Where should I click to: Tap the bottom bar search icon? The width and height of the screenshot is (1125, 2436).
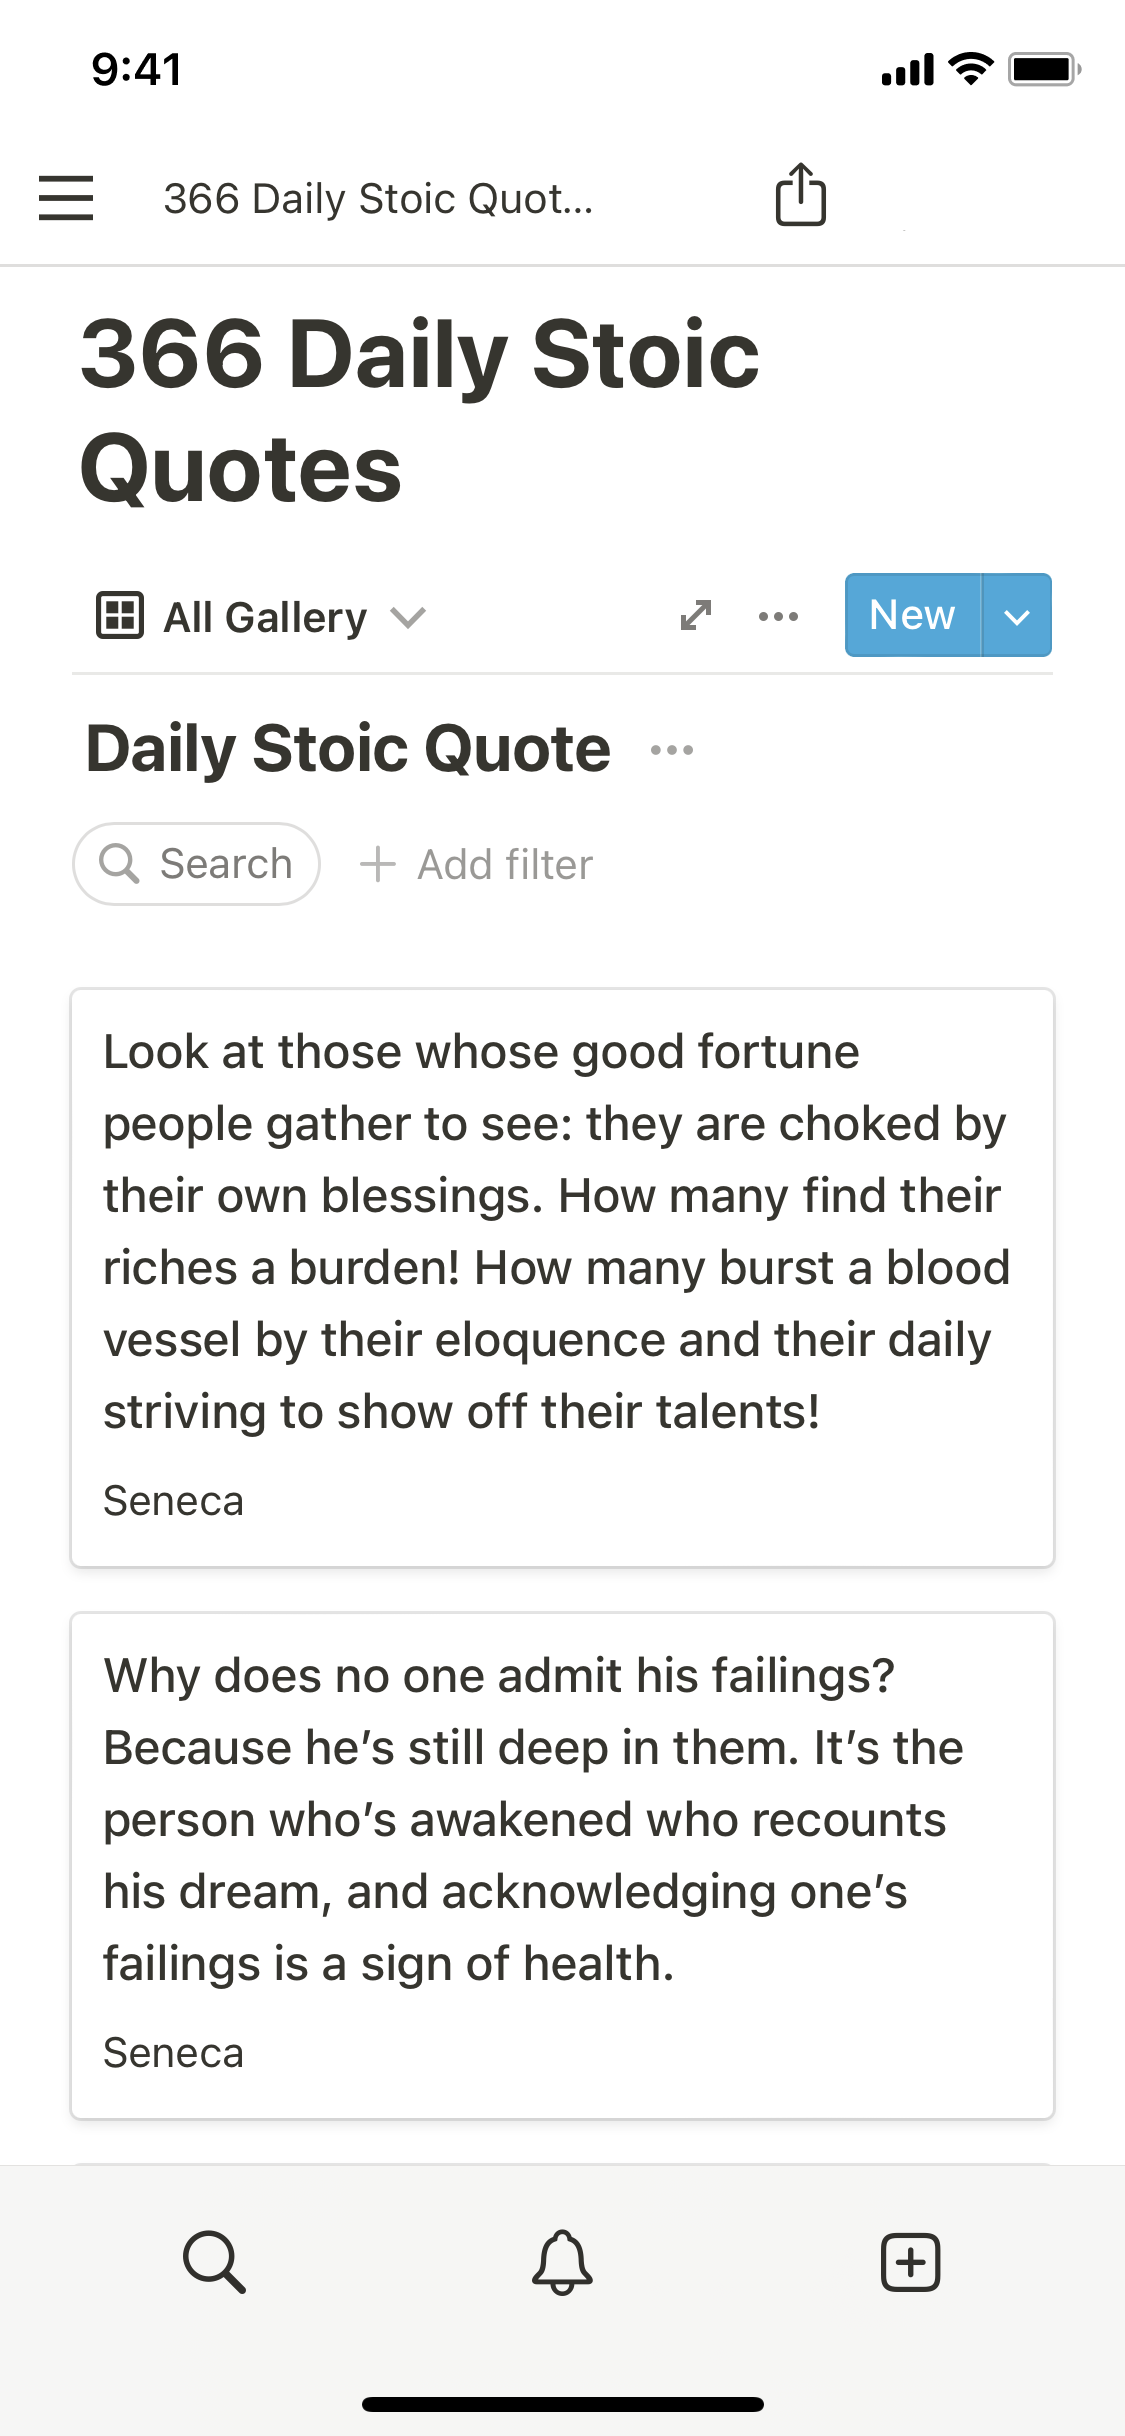coord(214,2260)
